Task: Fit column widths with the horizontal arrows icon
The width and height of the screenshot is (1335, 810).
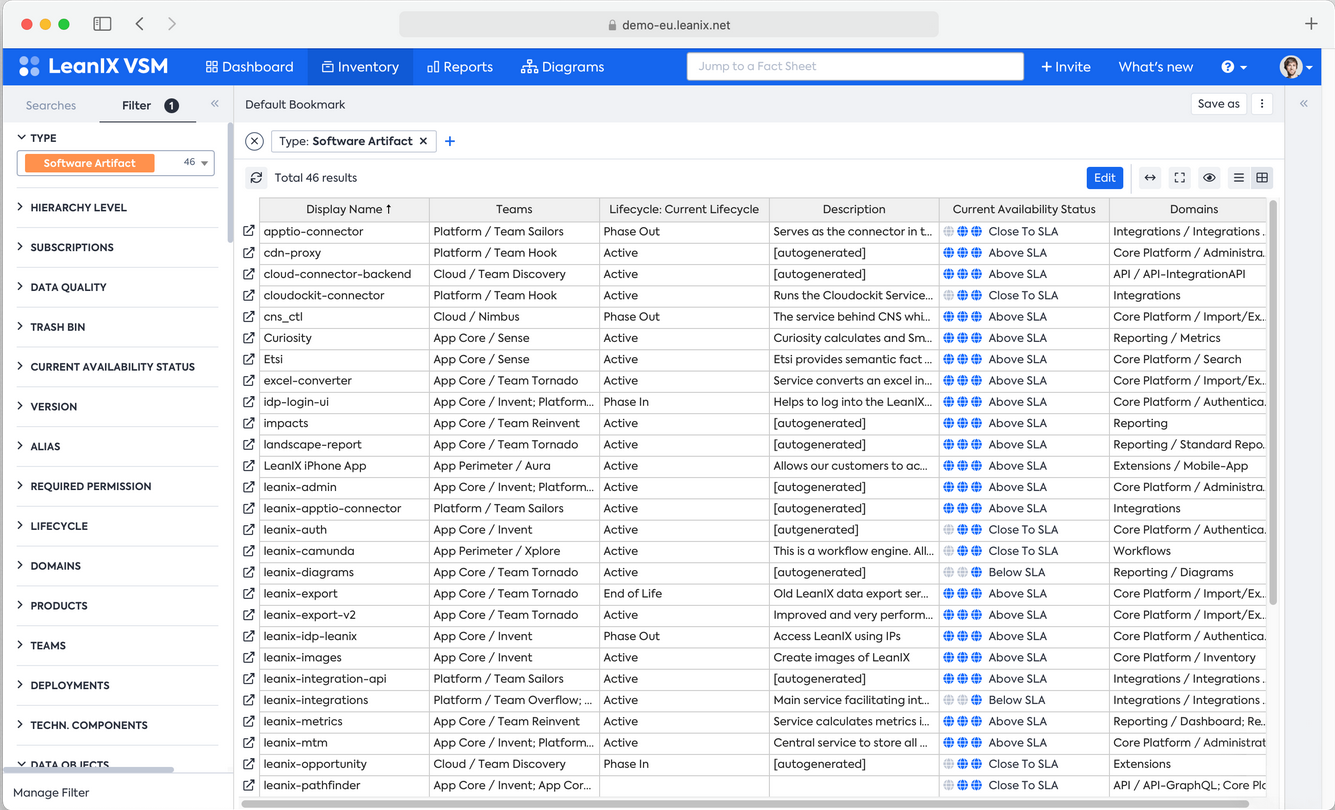Action: click(1150, 178)
